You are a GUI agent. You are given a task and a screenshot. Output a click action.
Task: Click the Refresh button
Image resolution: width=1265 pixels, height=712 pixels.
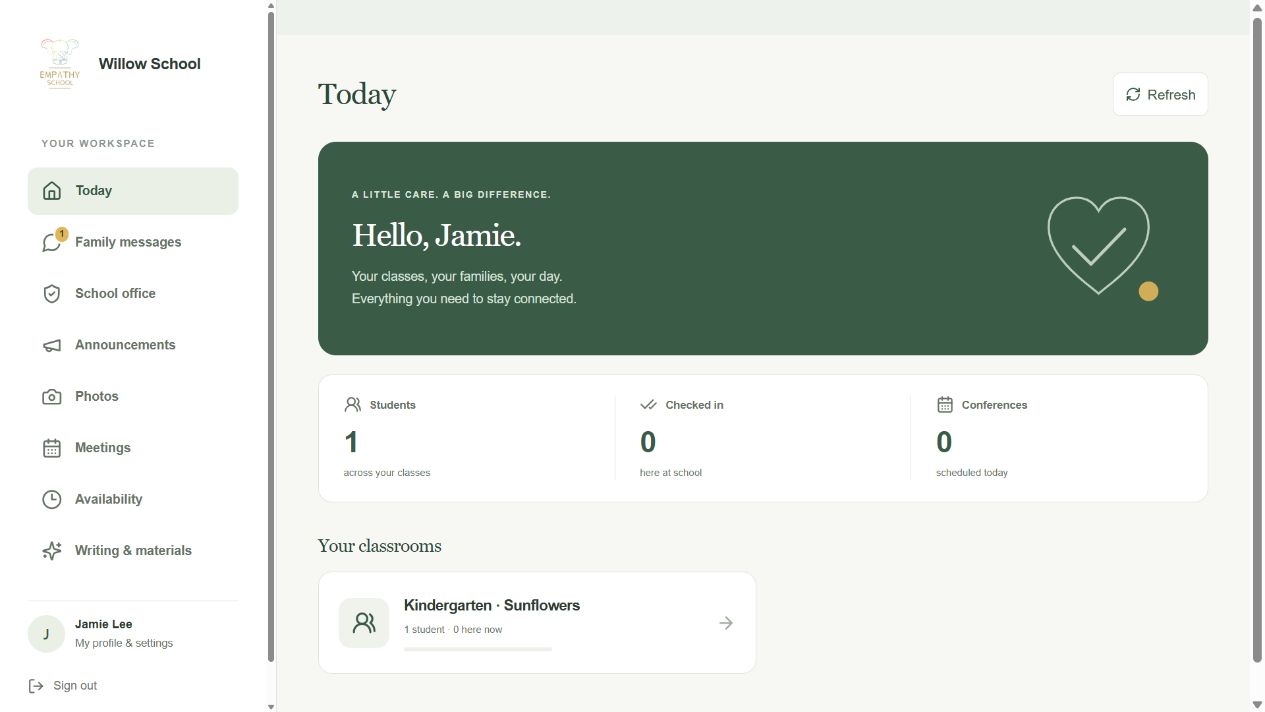pyautogui.click(x=1160, y=94)
